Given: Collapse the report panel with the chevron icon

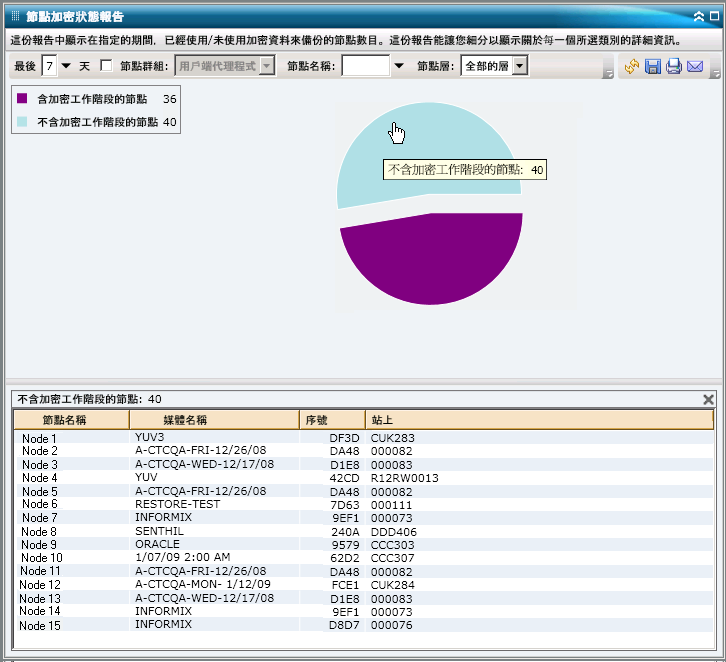Looking at the screenshot, I should pos(699,16).
